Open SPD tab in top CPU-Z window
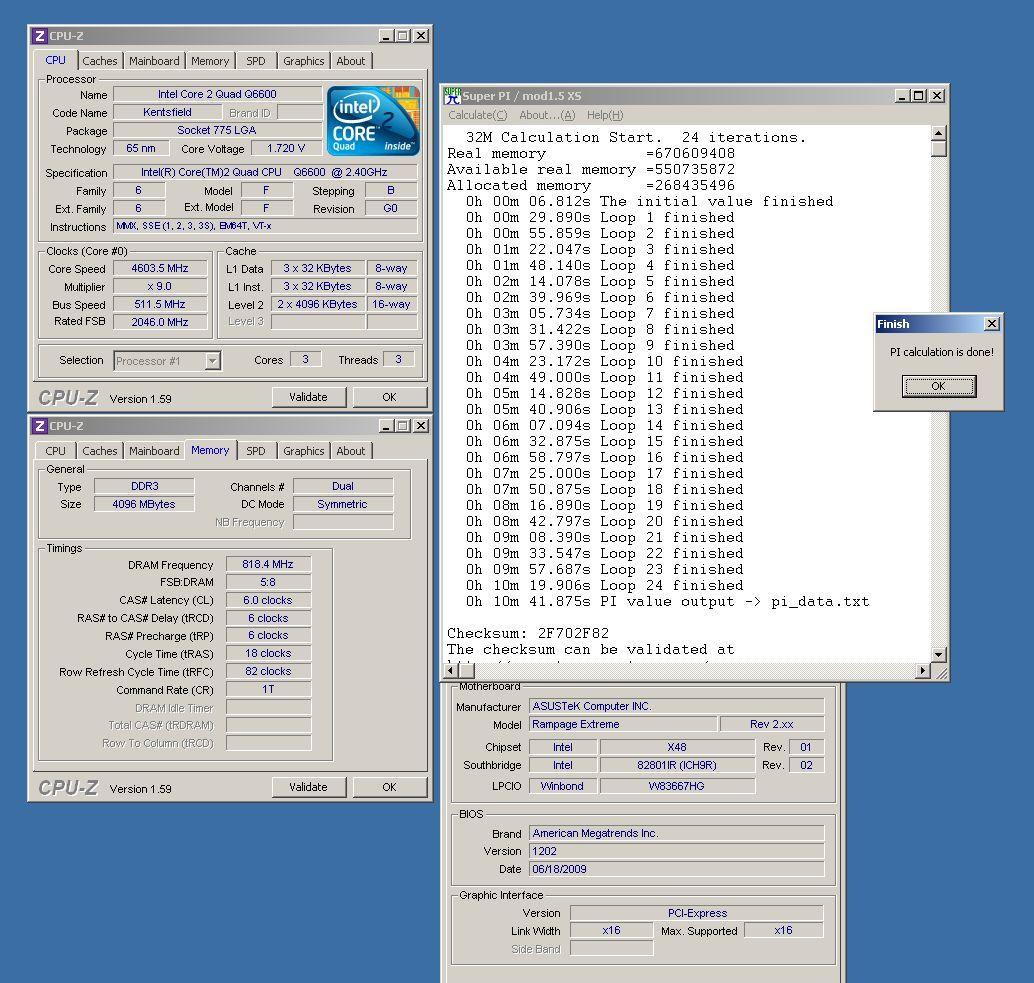1034x983 pixels. [256, 61]
